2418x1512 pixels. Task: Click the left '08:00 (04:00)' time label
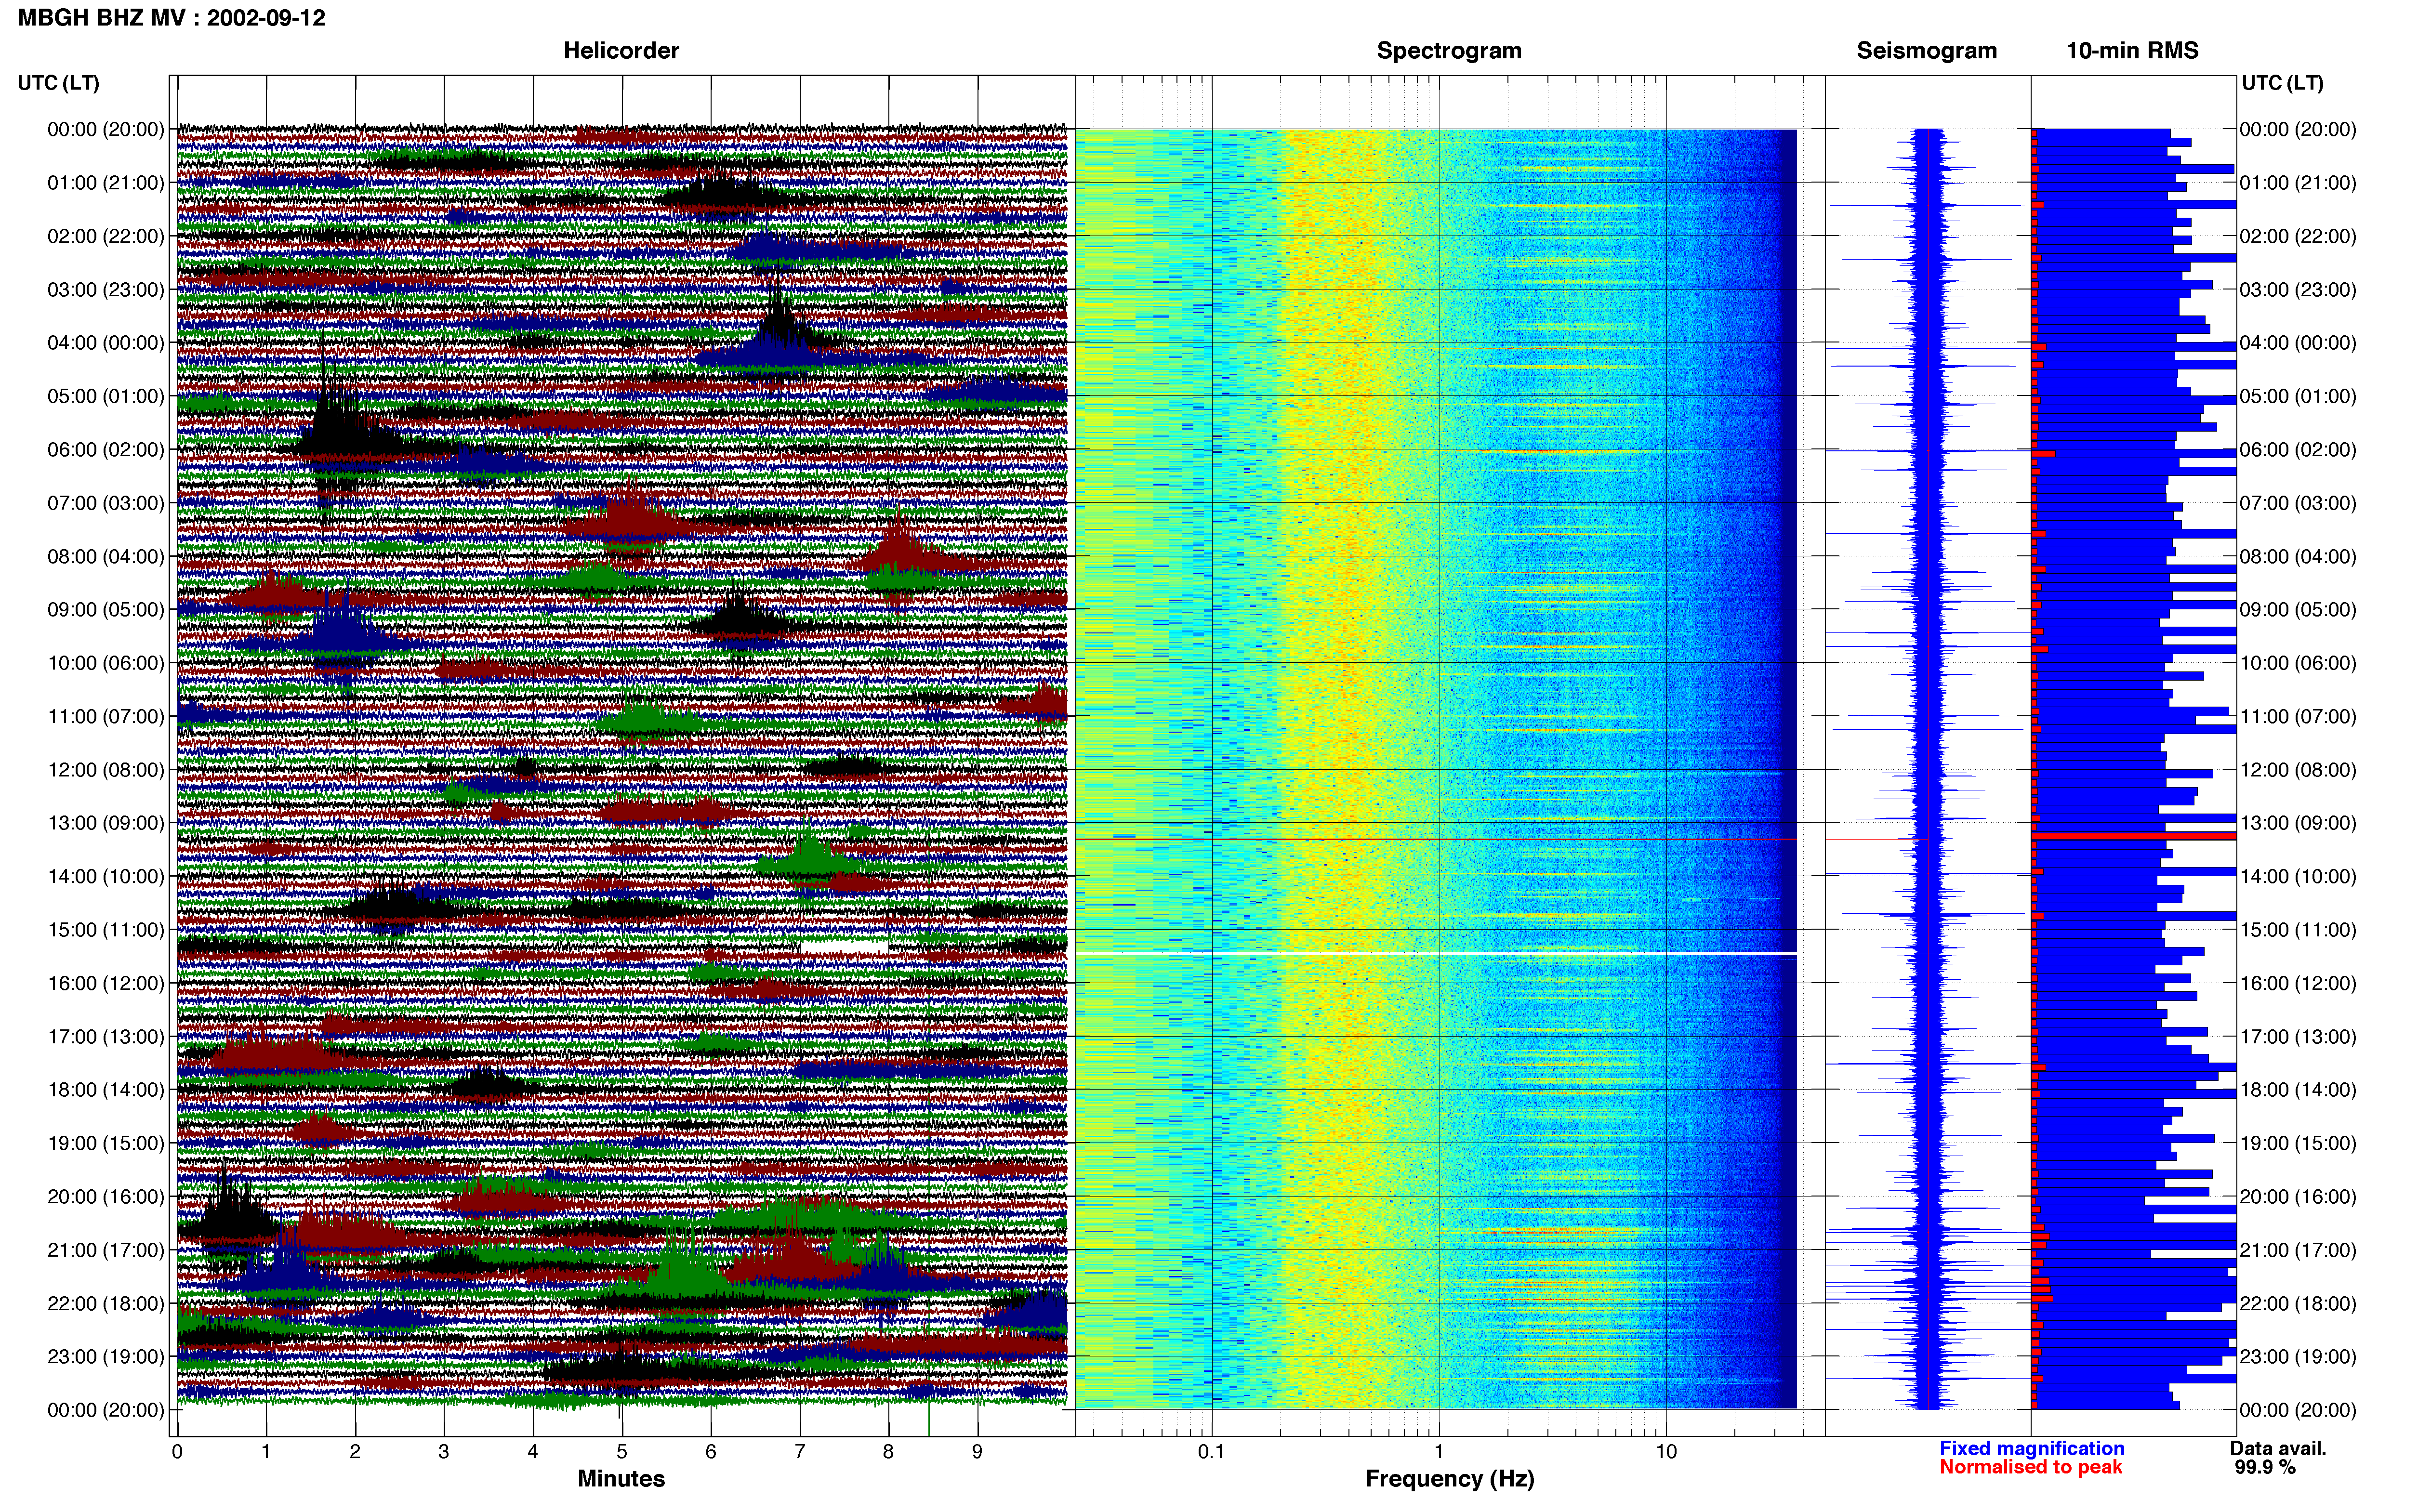105,556
